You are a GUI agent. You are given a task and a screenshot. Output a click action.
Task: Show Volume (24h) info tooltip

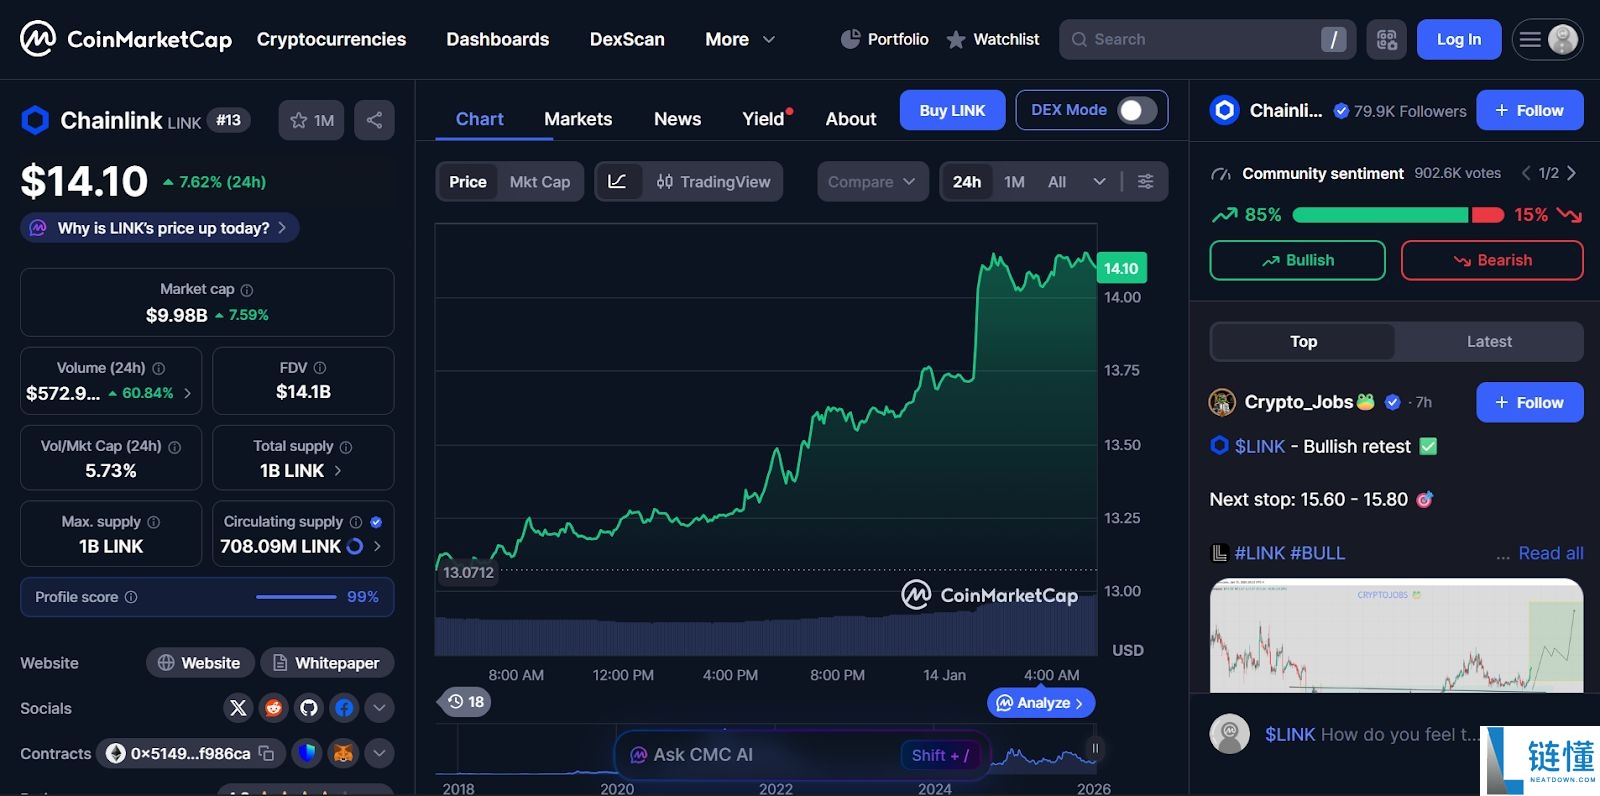pos(158,368)
